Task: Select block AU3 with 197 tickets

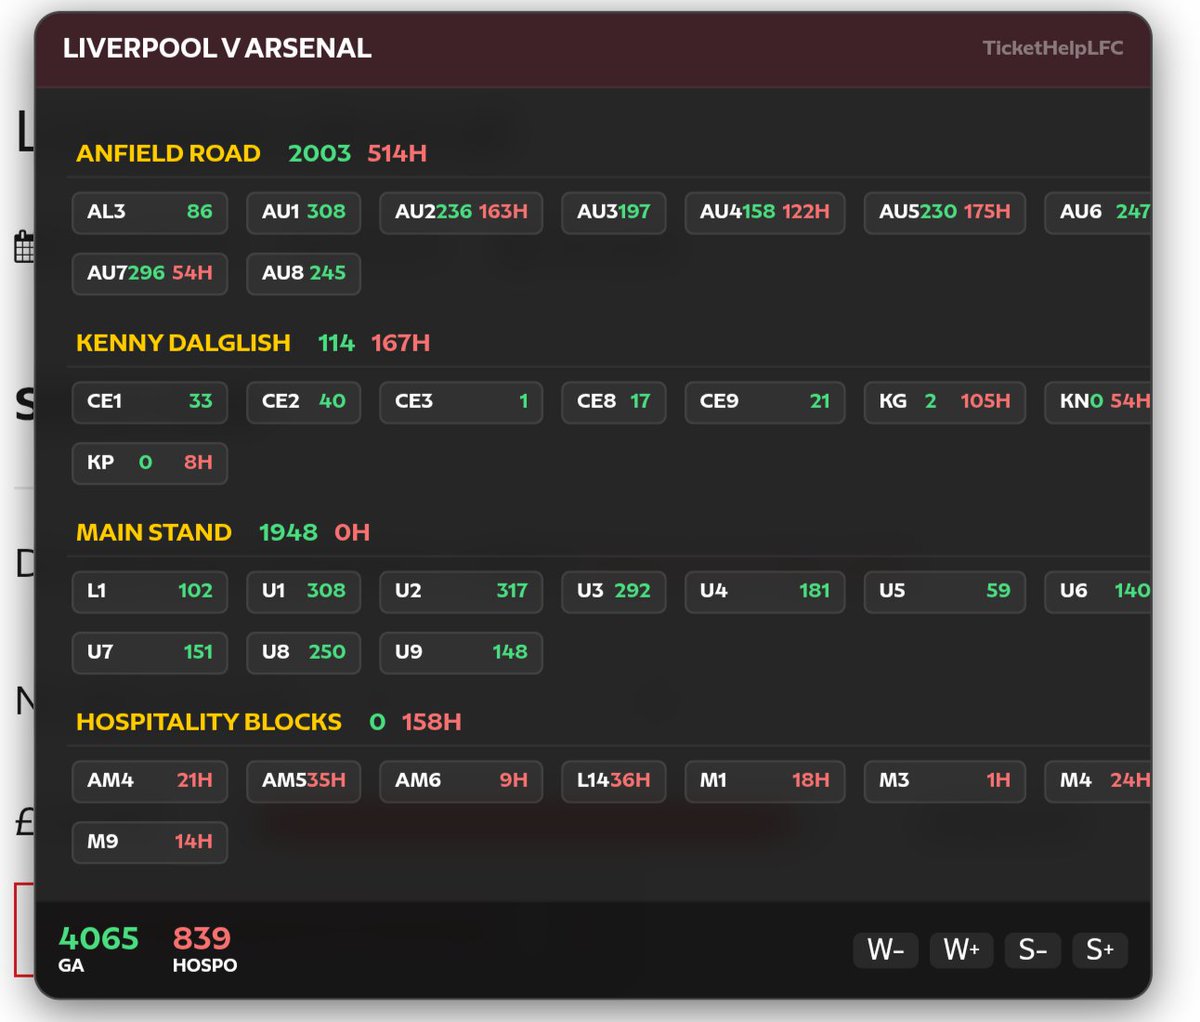Action: (613, 212)
